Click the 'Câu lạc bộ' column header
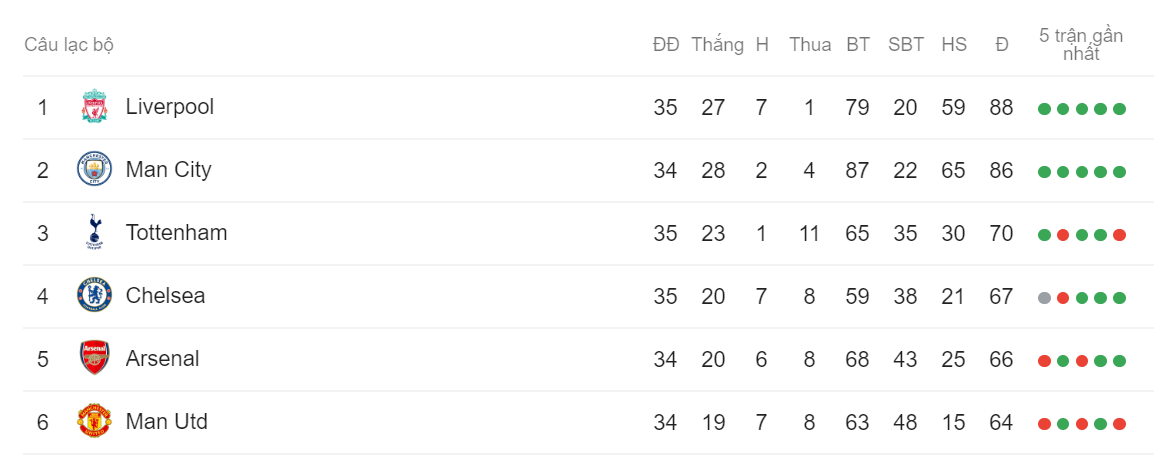Screen dimensions: 1154x458 pos(69,45)
